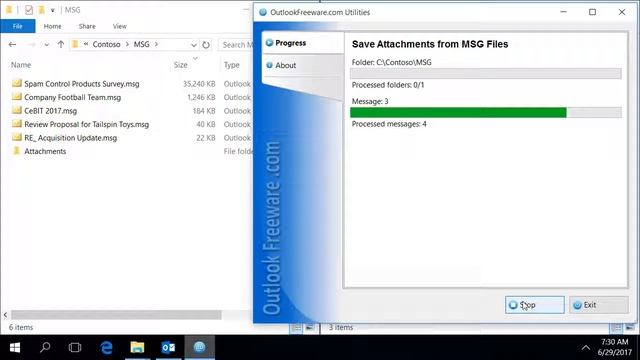The height and width of the screenshot is (360, 640).
Task: Open the File tab in Explorer ribbon
Action: (18, 26)
